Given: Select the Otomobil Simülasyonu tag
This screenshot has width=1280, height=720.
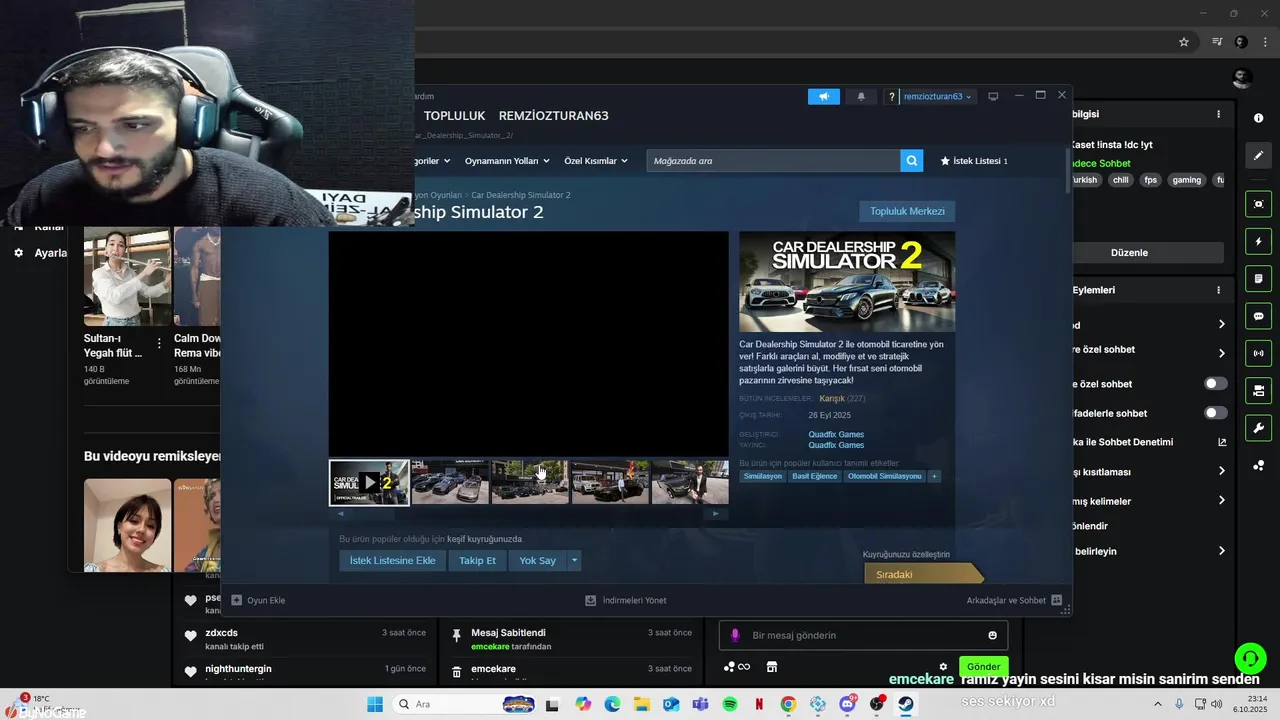Looking at the screenshot, I should pos(884,476).
